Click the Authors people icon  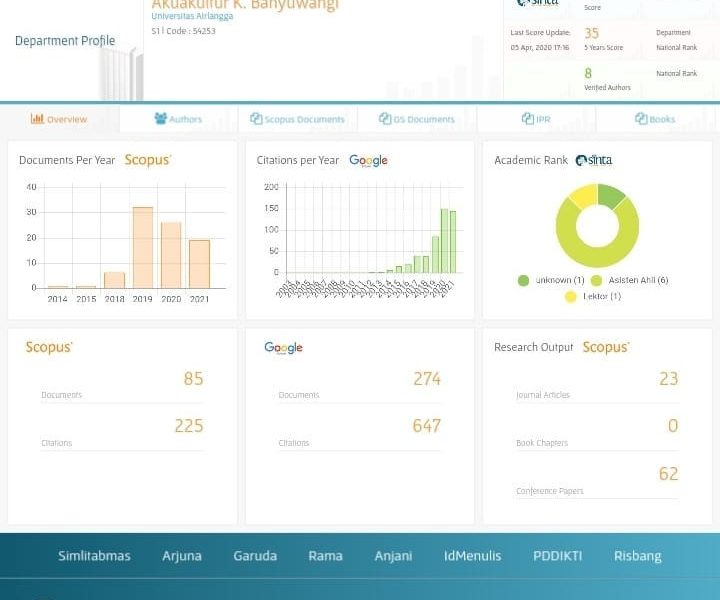click(x=160, y=119)
